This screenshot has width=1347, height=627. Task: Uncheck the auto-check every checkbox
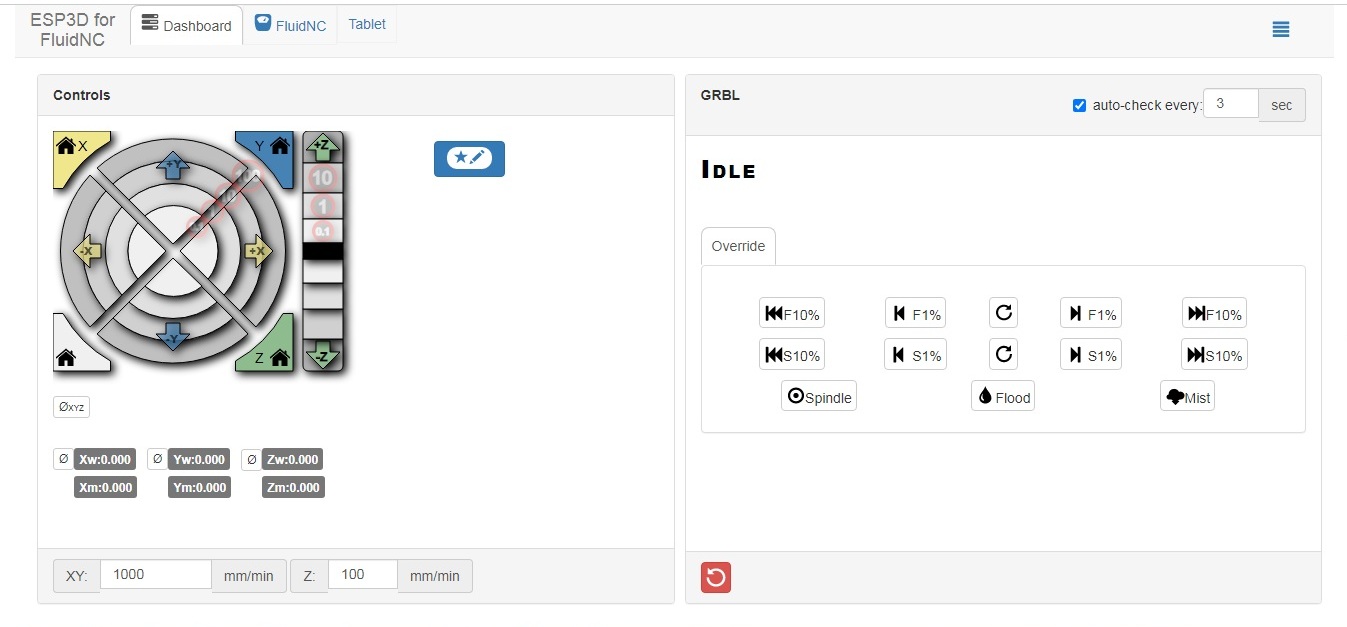tap(1079, 105)
